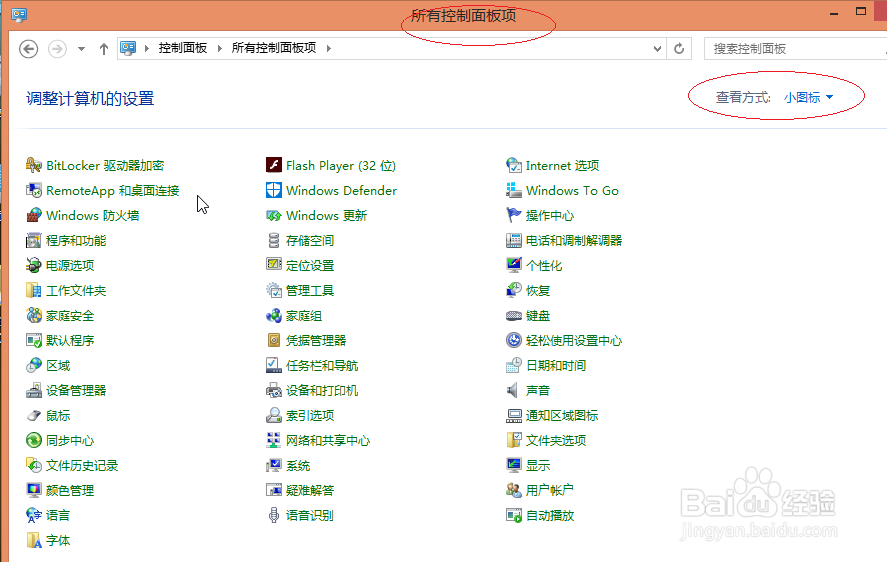887x562 pixels.
Task: Click the Internet 选项 icon
Action: (514, 165)
